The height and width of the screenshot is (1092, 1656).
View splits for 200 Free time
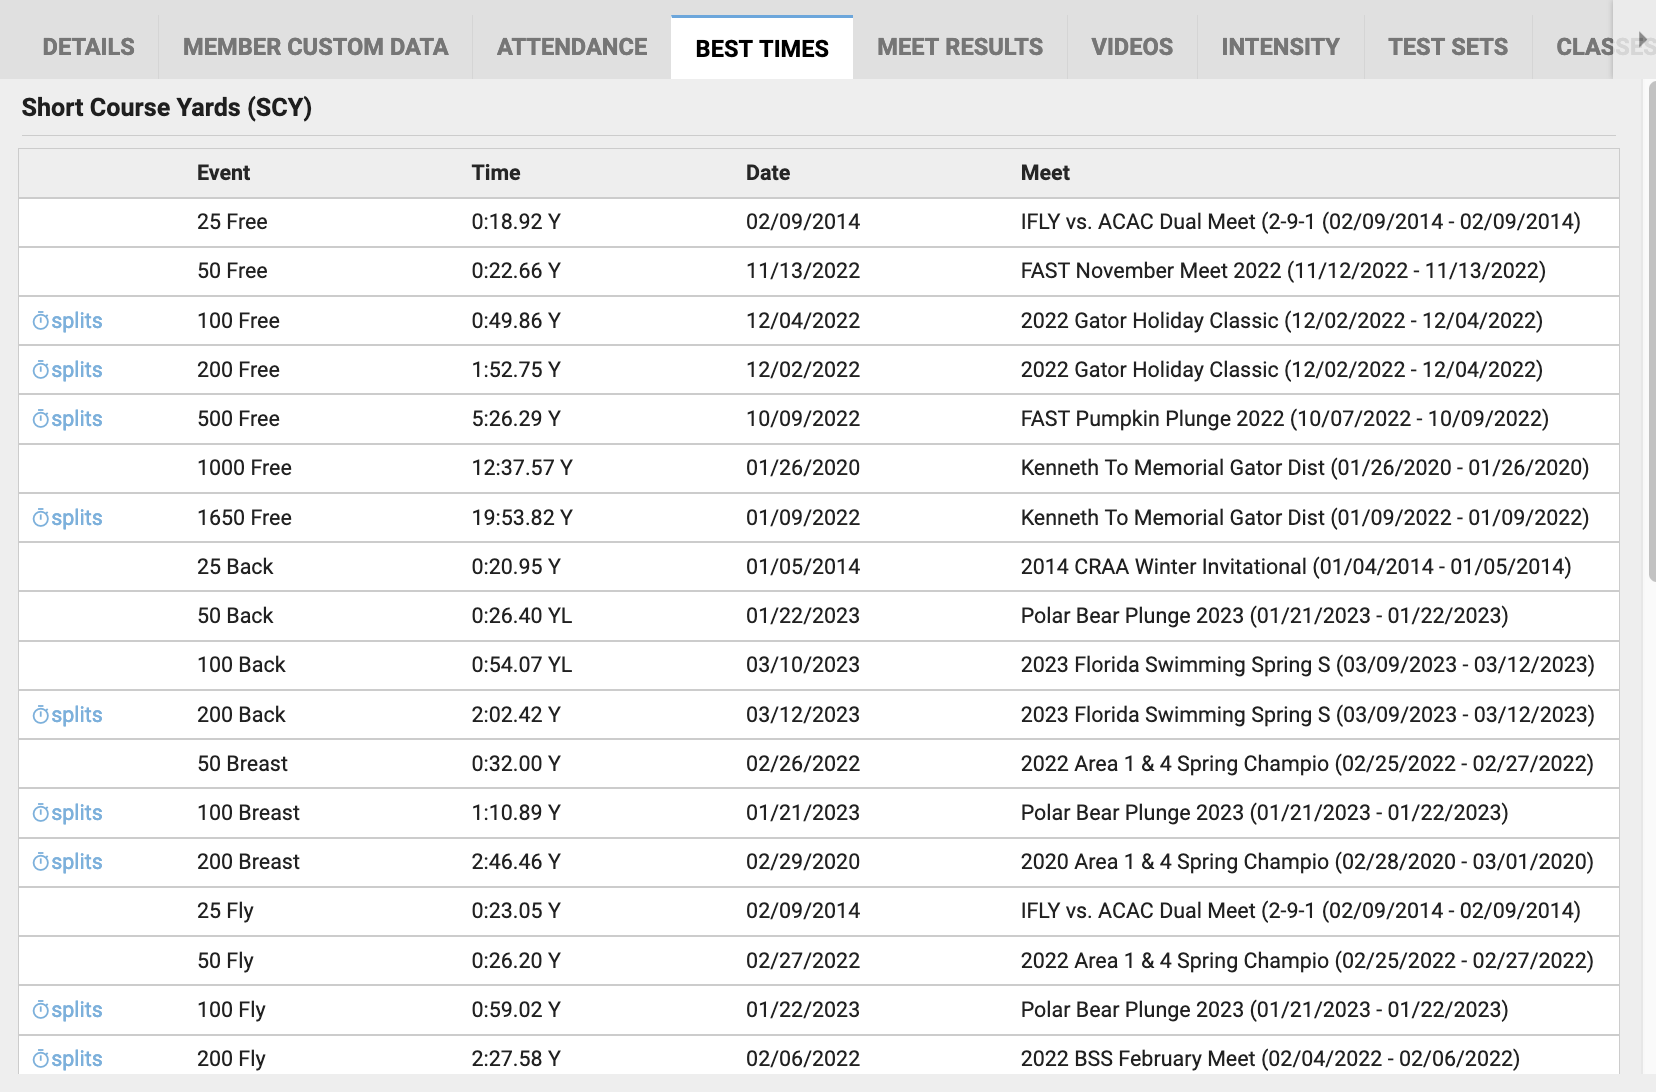click(x=68, y=370)
